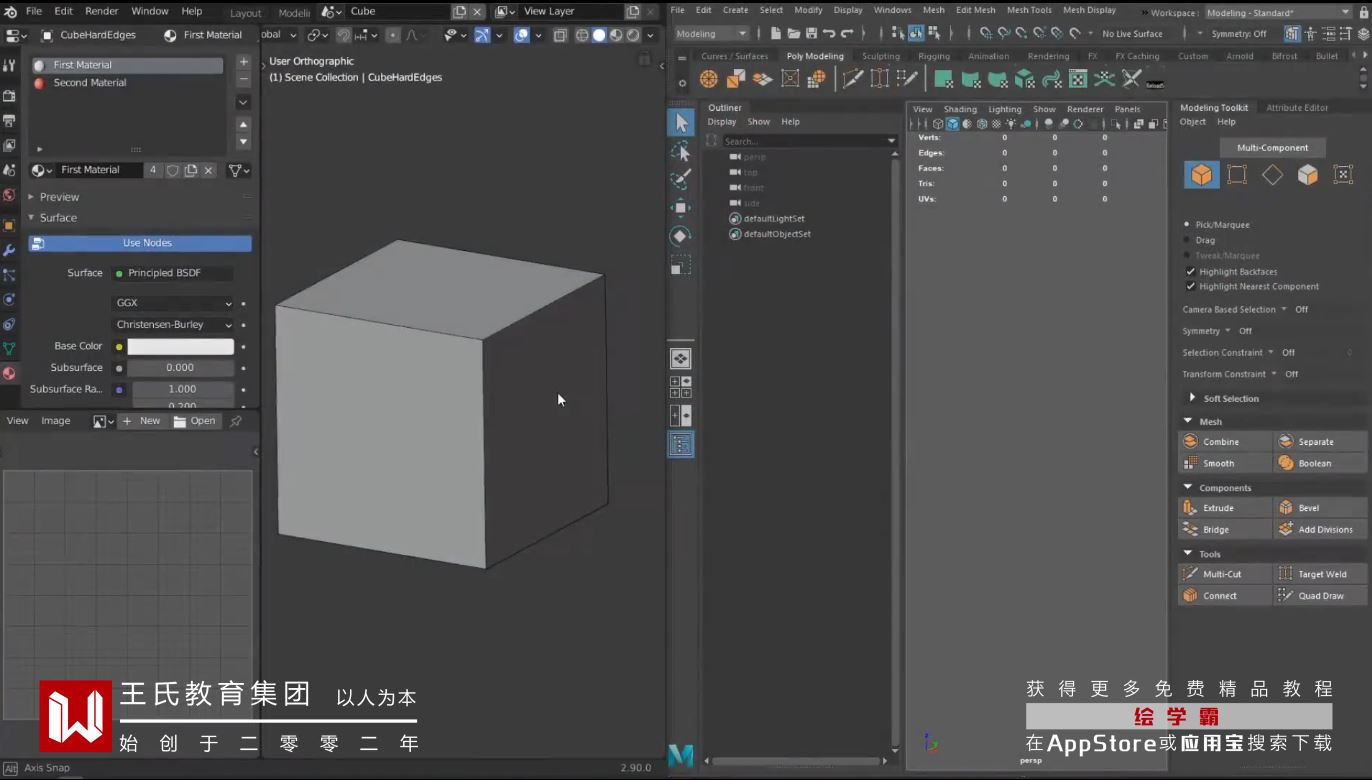Open Blender's Modifier wrench properties tab
This screenshot has width=1372, height=780.
pos(9,250)
